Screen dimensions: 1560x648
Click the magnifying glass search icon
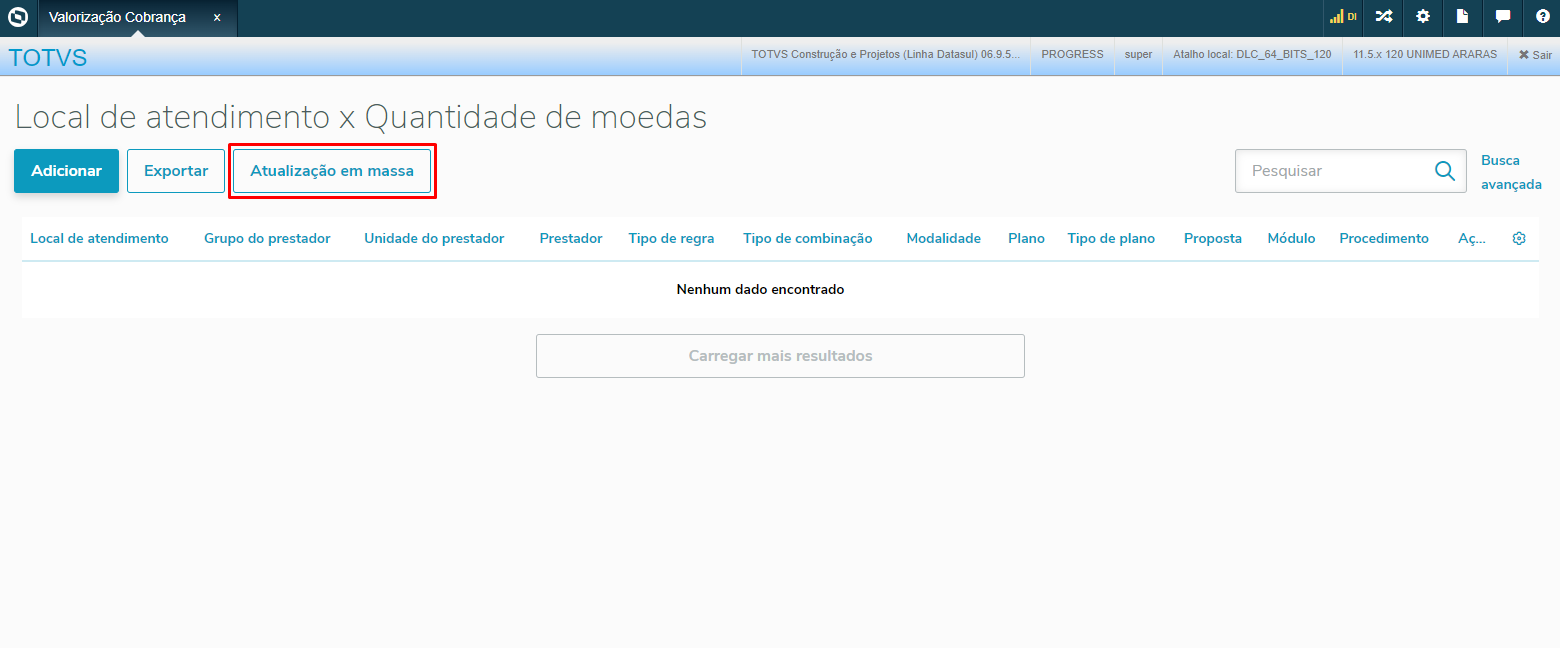[1445, 171]
